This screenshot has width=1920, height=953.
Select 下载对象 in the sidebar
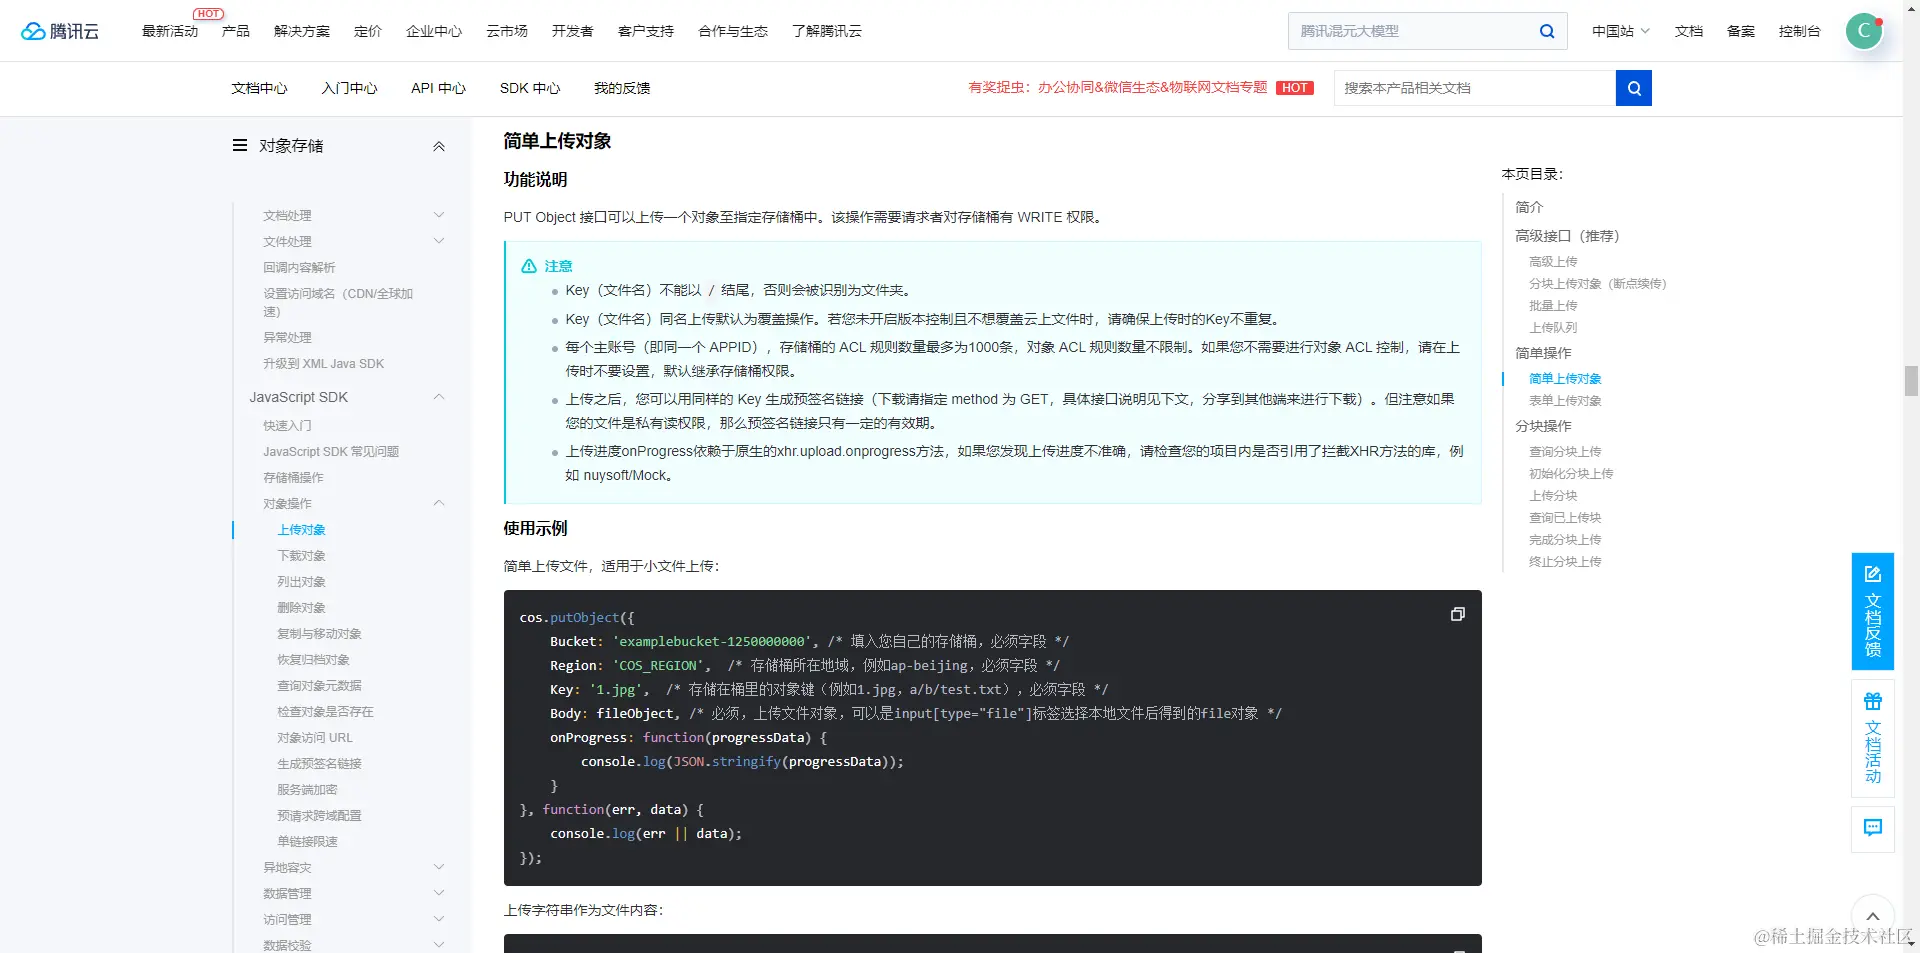[x=301, y=556]
